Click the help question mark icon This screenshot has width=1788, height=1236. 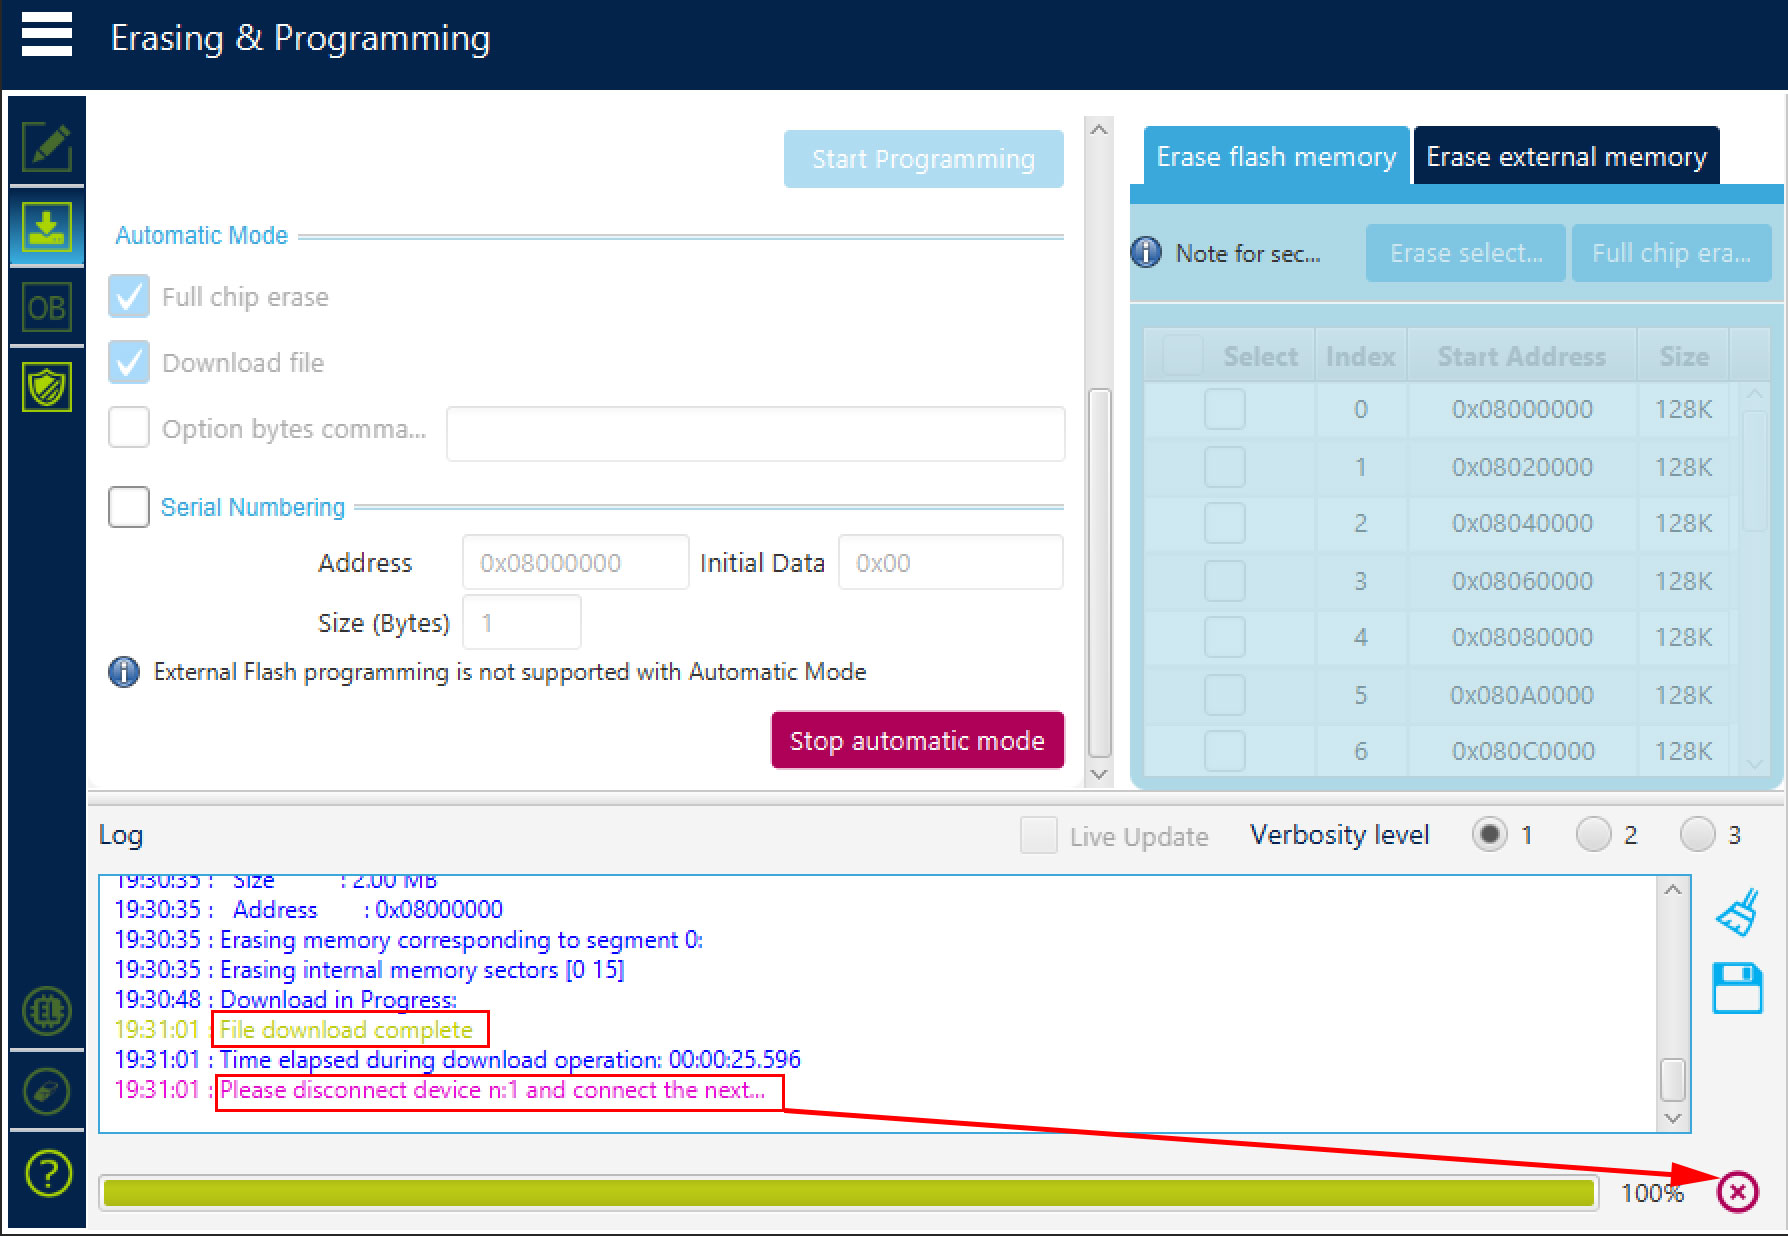pyautogui.click(x=47, y=1173)
